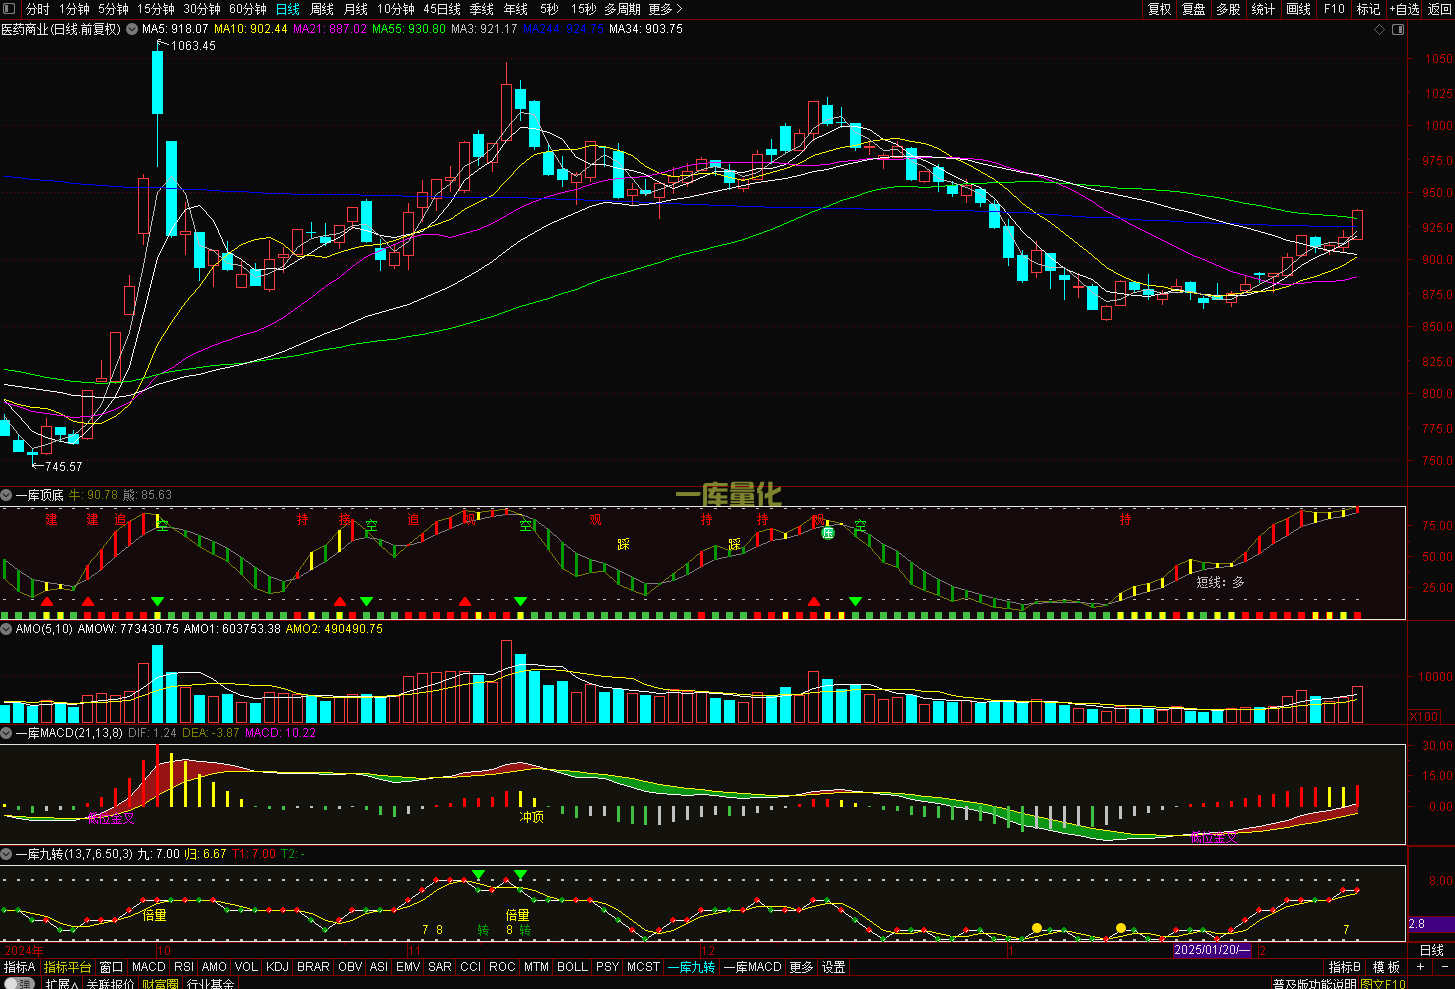
Task: Apply the BOLL indicator
Action: point(572,967)
